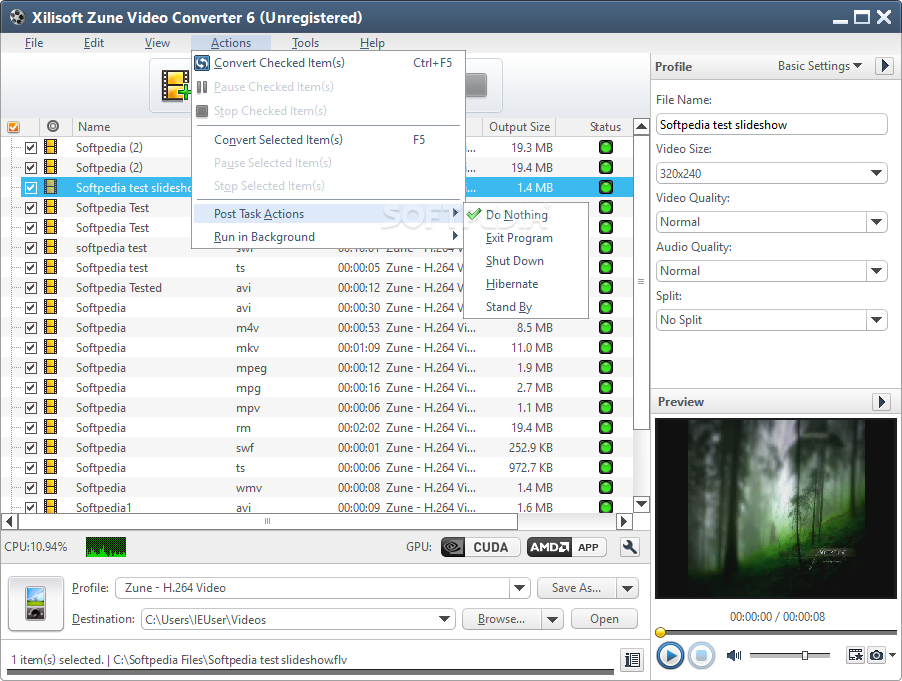Start preview playback with the Play button
Viewport: 902px width, 681px height.
670,655
